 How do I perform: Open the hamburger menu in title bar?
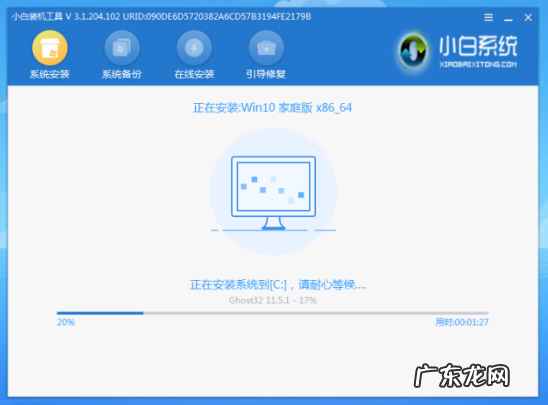coord(489,17)
